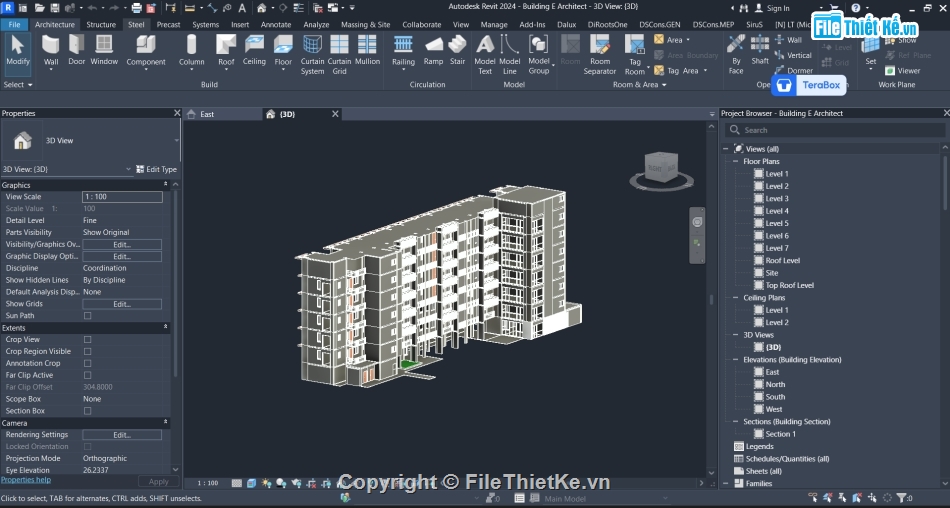Select the Curtain System tool
The height and width of the screenshot is (508, 950).
(x=312, y=55)
